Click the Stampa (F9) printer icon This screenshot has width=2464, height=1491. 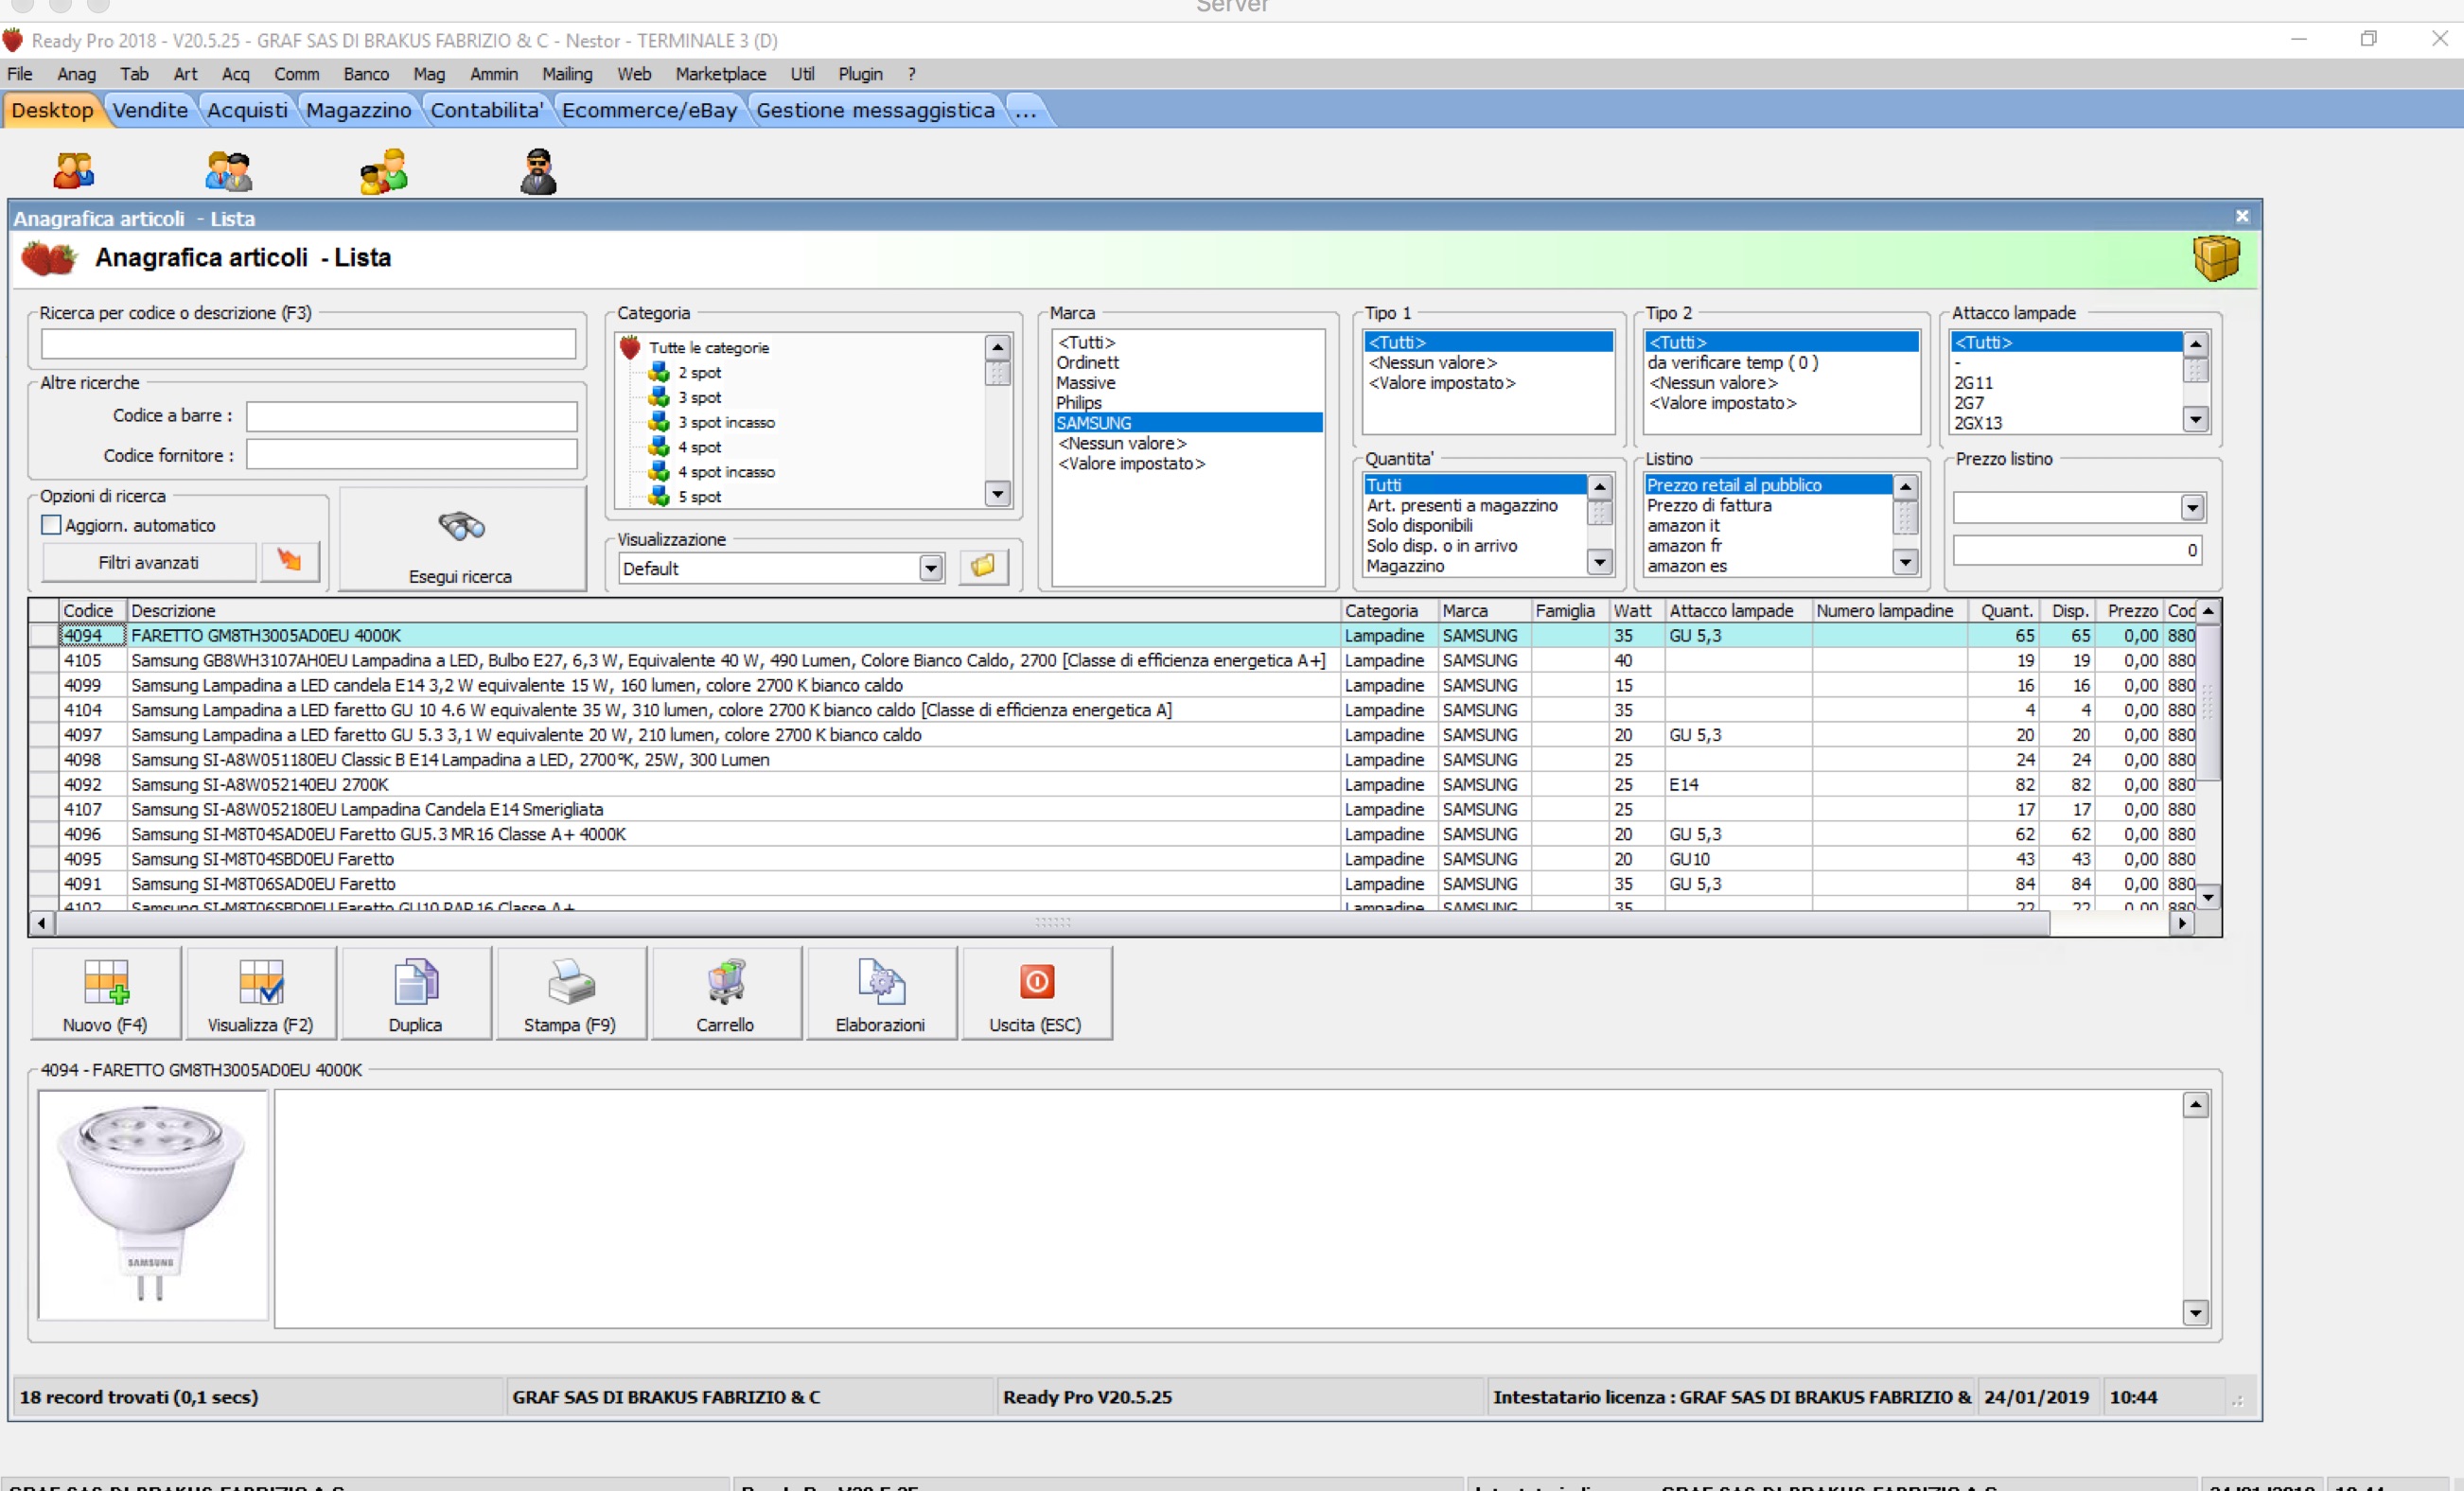(570, 983)
